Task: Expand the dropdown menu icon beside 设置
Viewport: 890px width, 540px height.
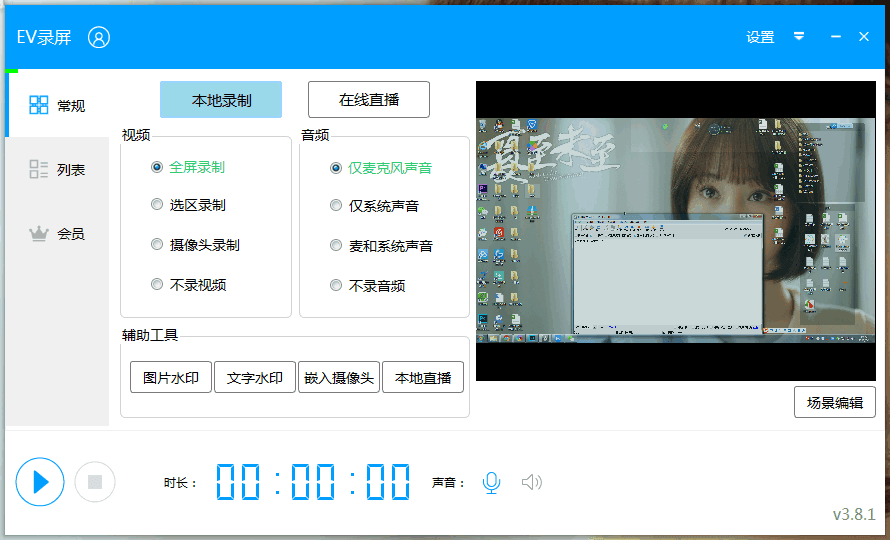Action: coord(799,37)
